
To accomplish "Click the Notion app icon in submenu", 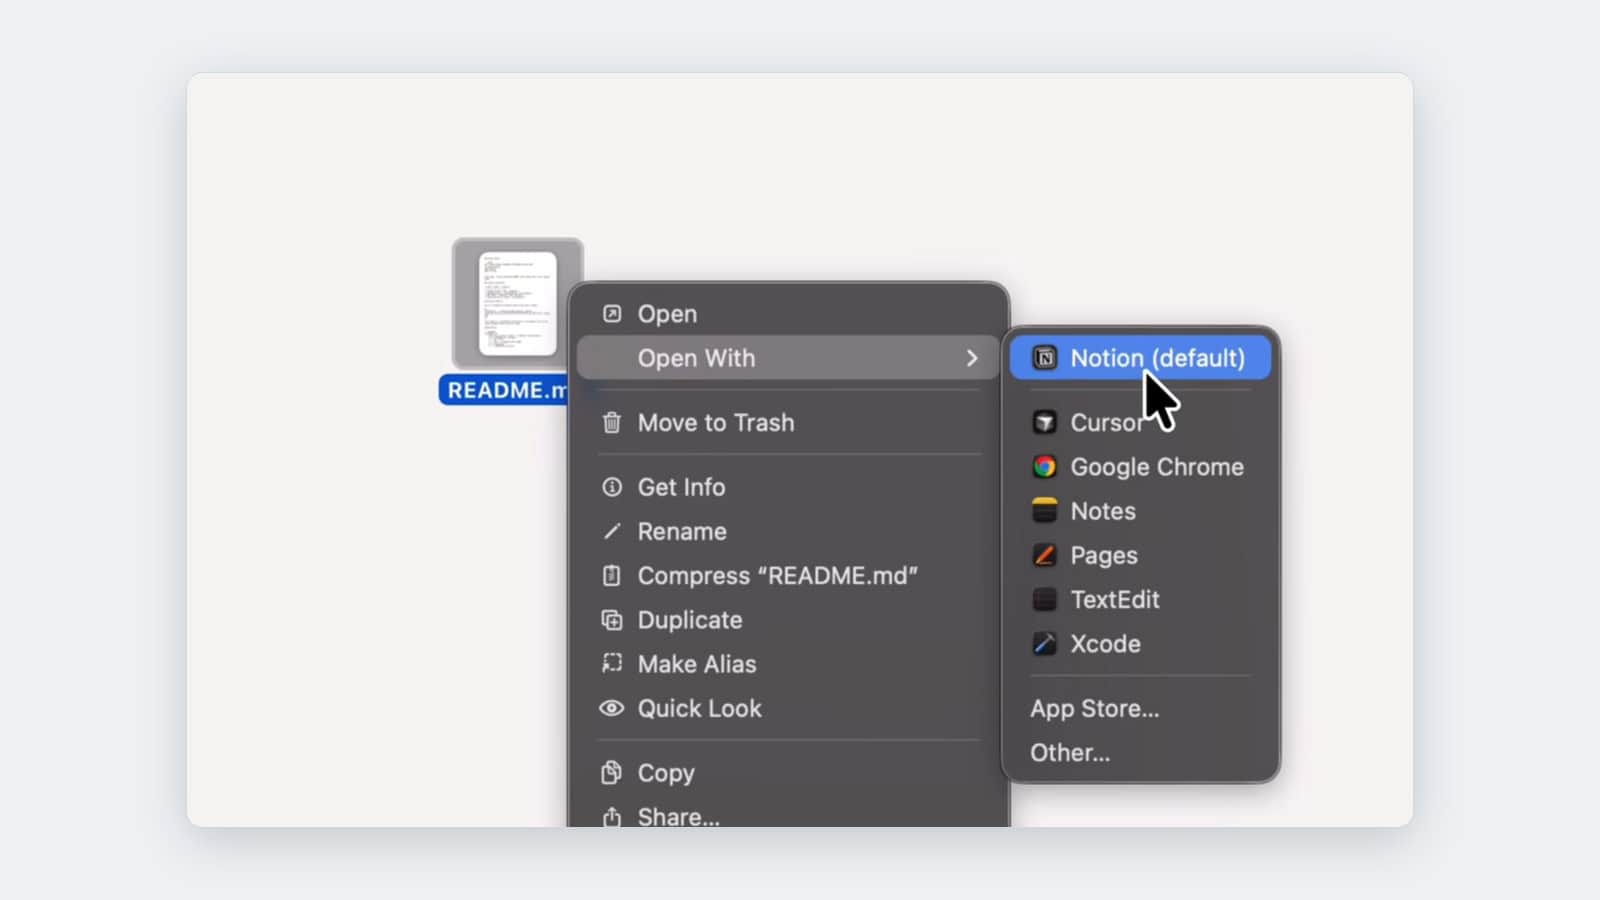I will pyautogui.click(x=1044, y=358).
